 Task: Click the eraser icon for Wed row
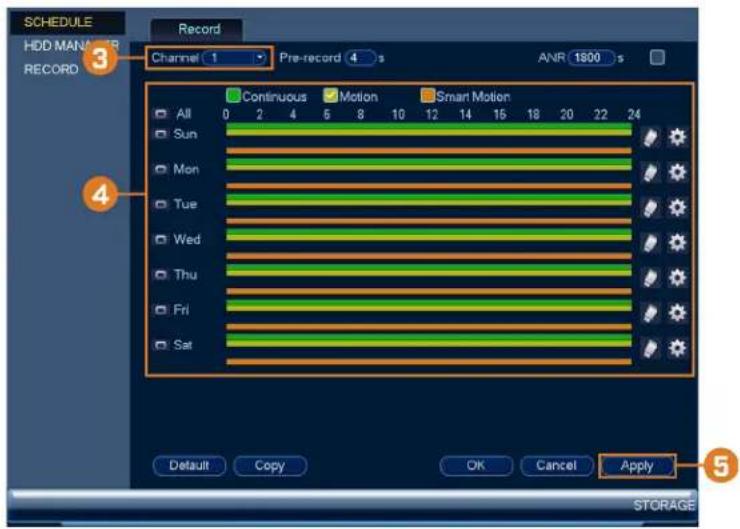tap(650, 243)
